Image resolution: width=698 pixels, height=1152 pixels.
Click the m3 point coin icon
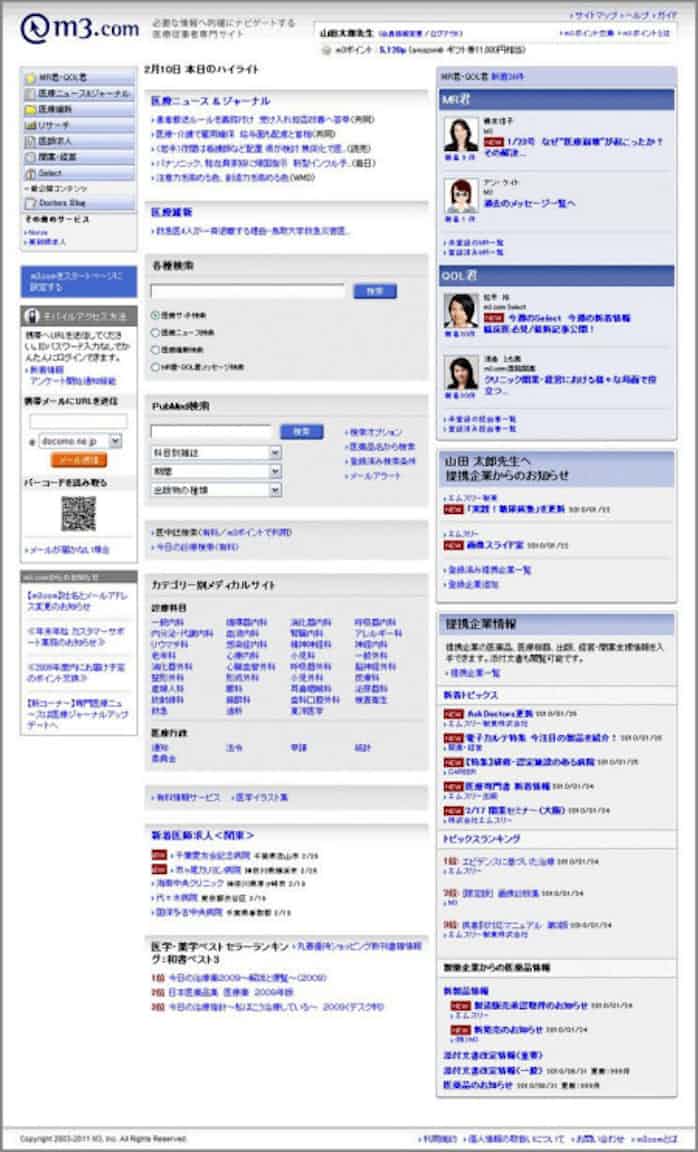326,48
